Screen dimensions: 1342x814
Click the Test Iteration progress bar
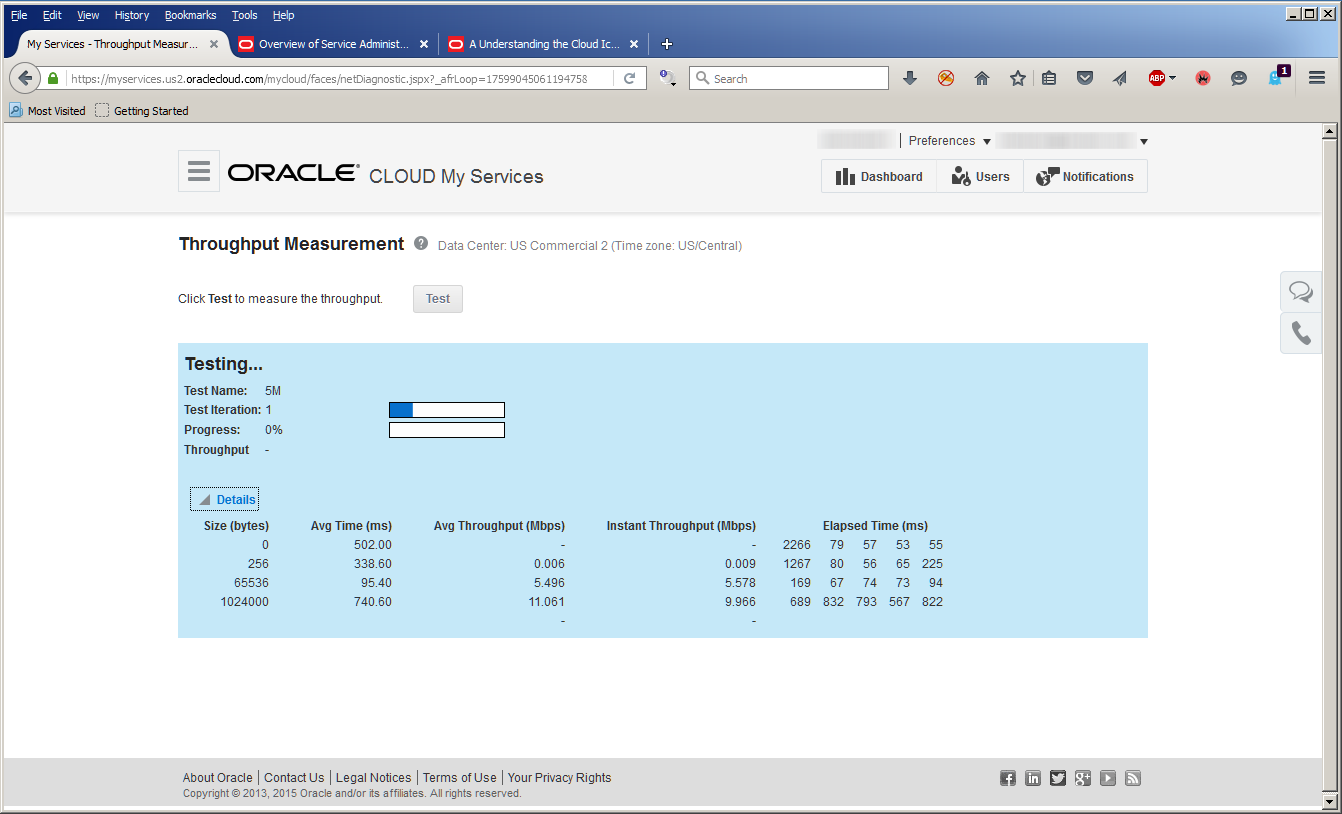click(447, 410)
